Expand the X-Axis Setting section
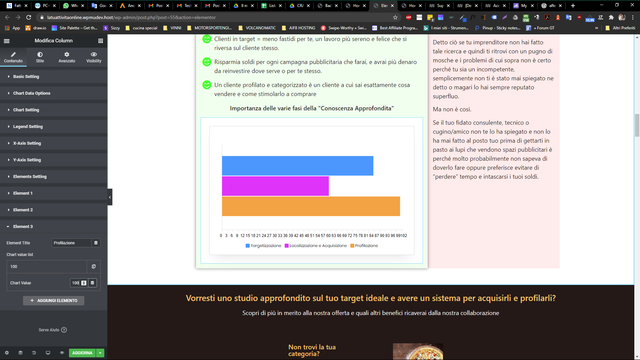This screenshot has width=640, height=360. point(53,143)
